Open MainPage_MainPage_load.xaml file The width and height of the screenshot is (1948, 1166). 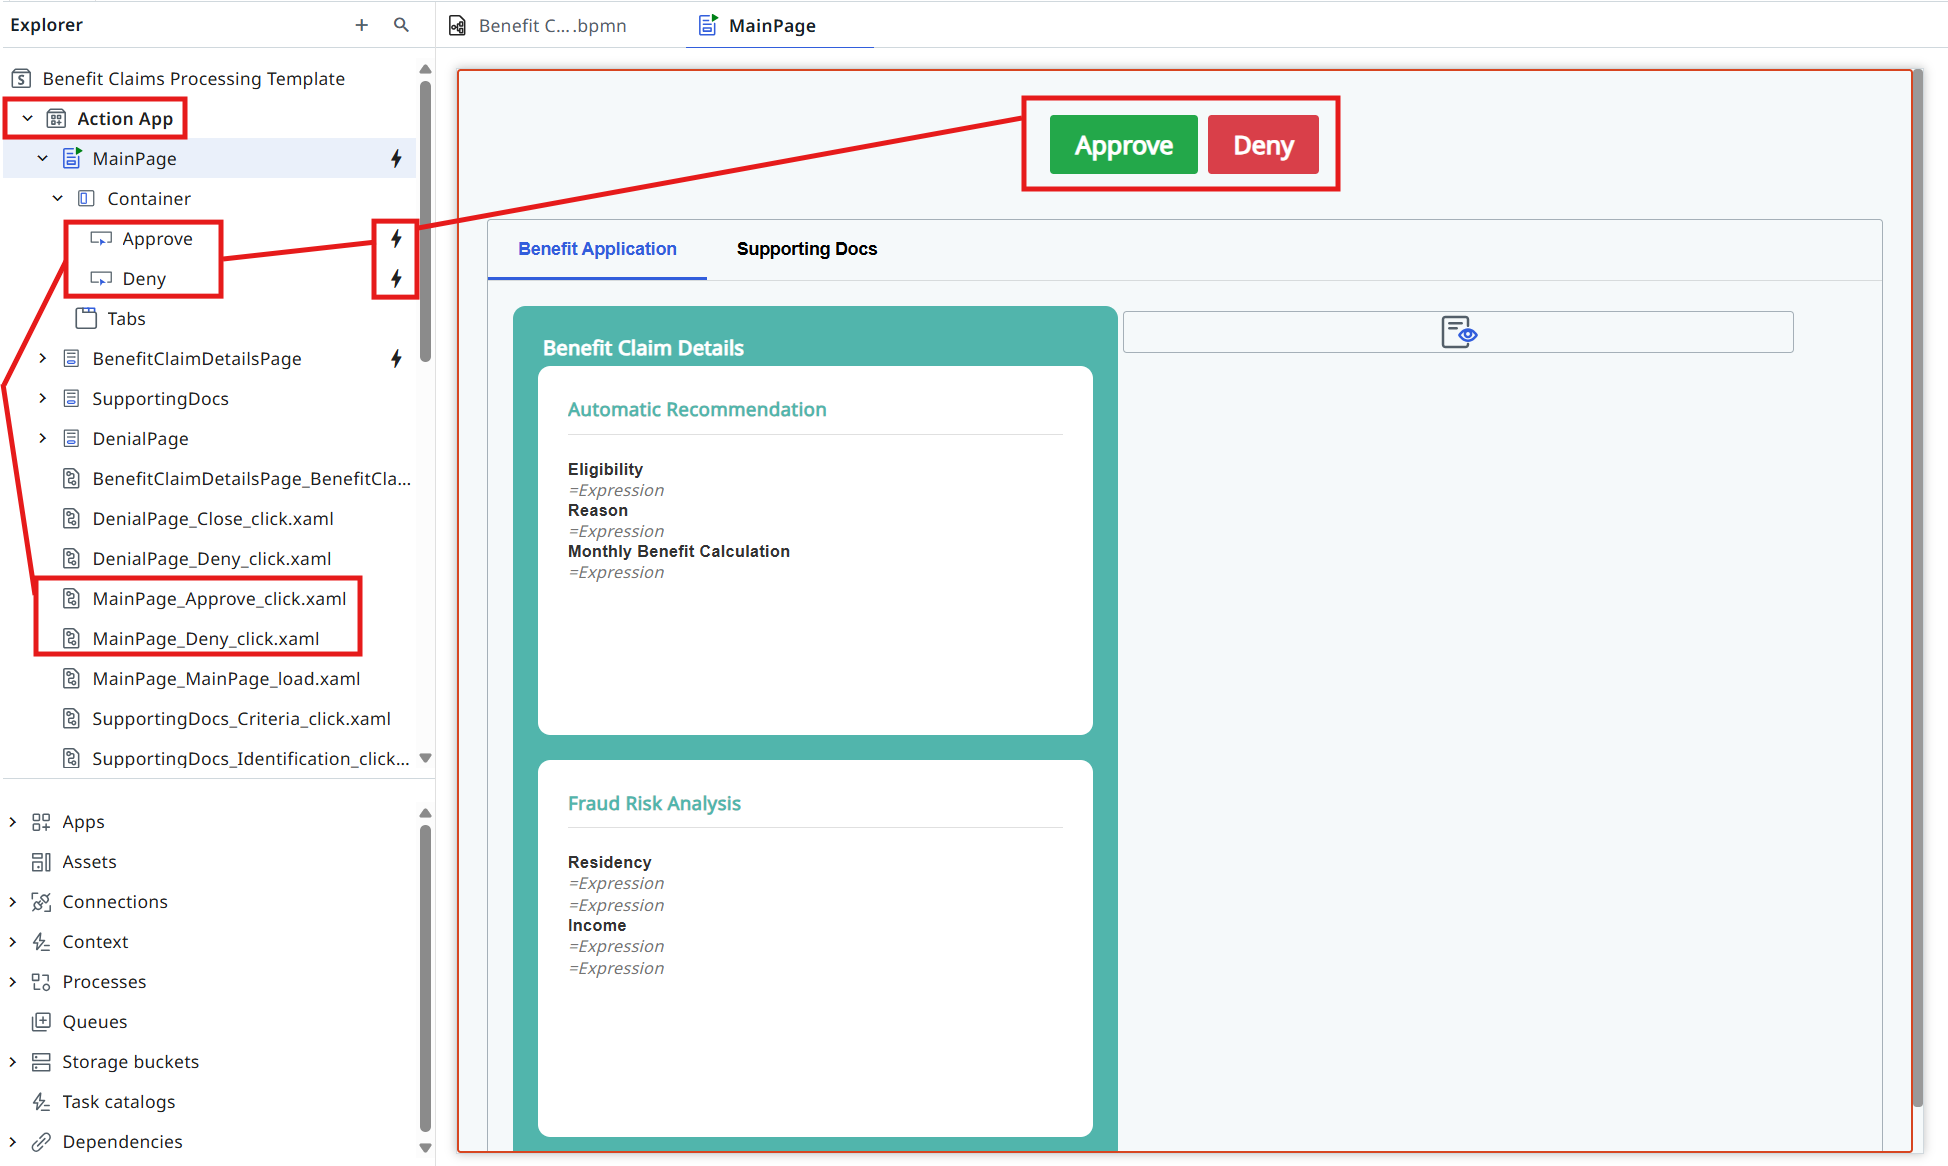tap(226, 678)
